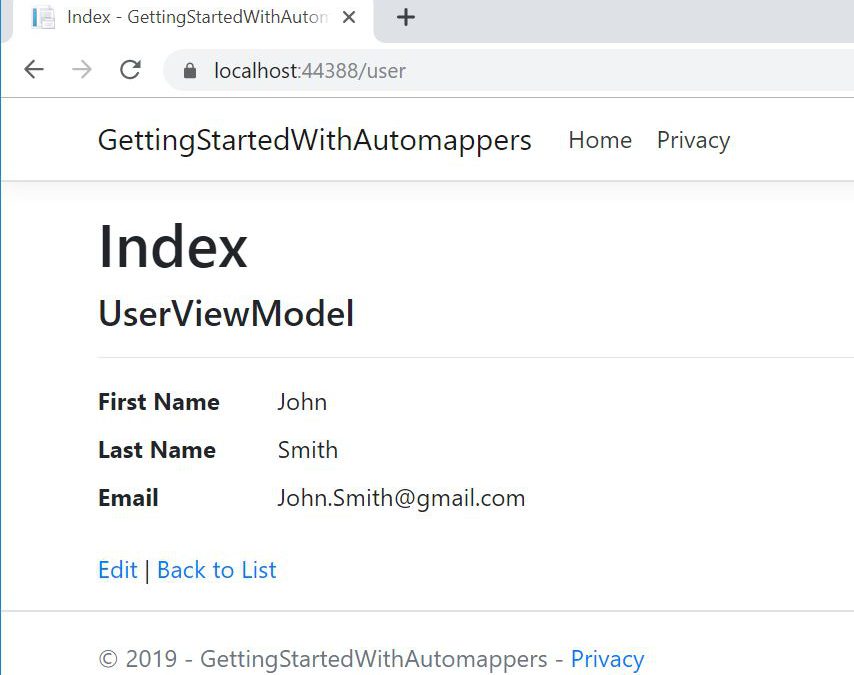The height and width of the screenshot is (675, 854).
Task: Open Privacy in the top navbar
Action: 693,140
